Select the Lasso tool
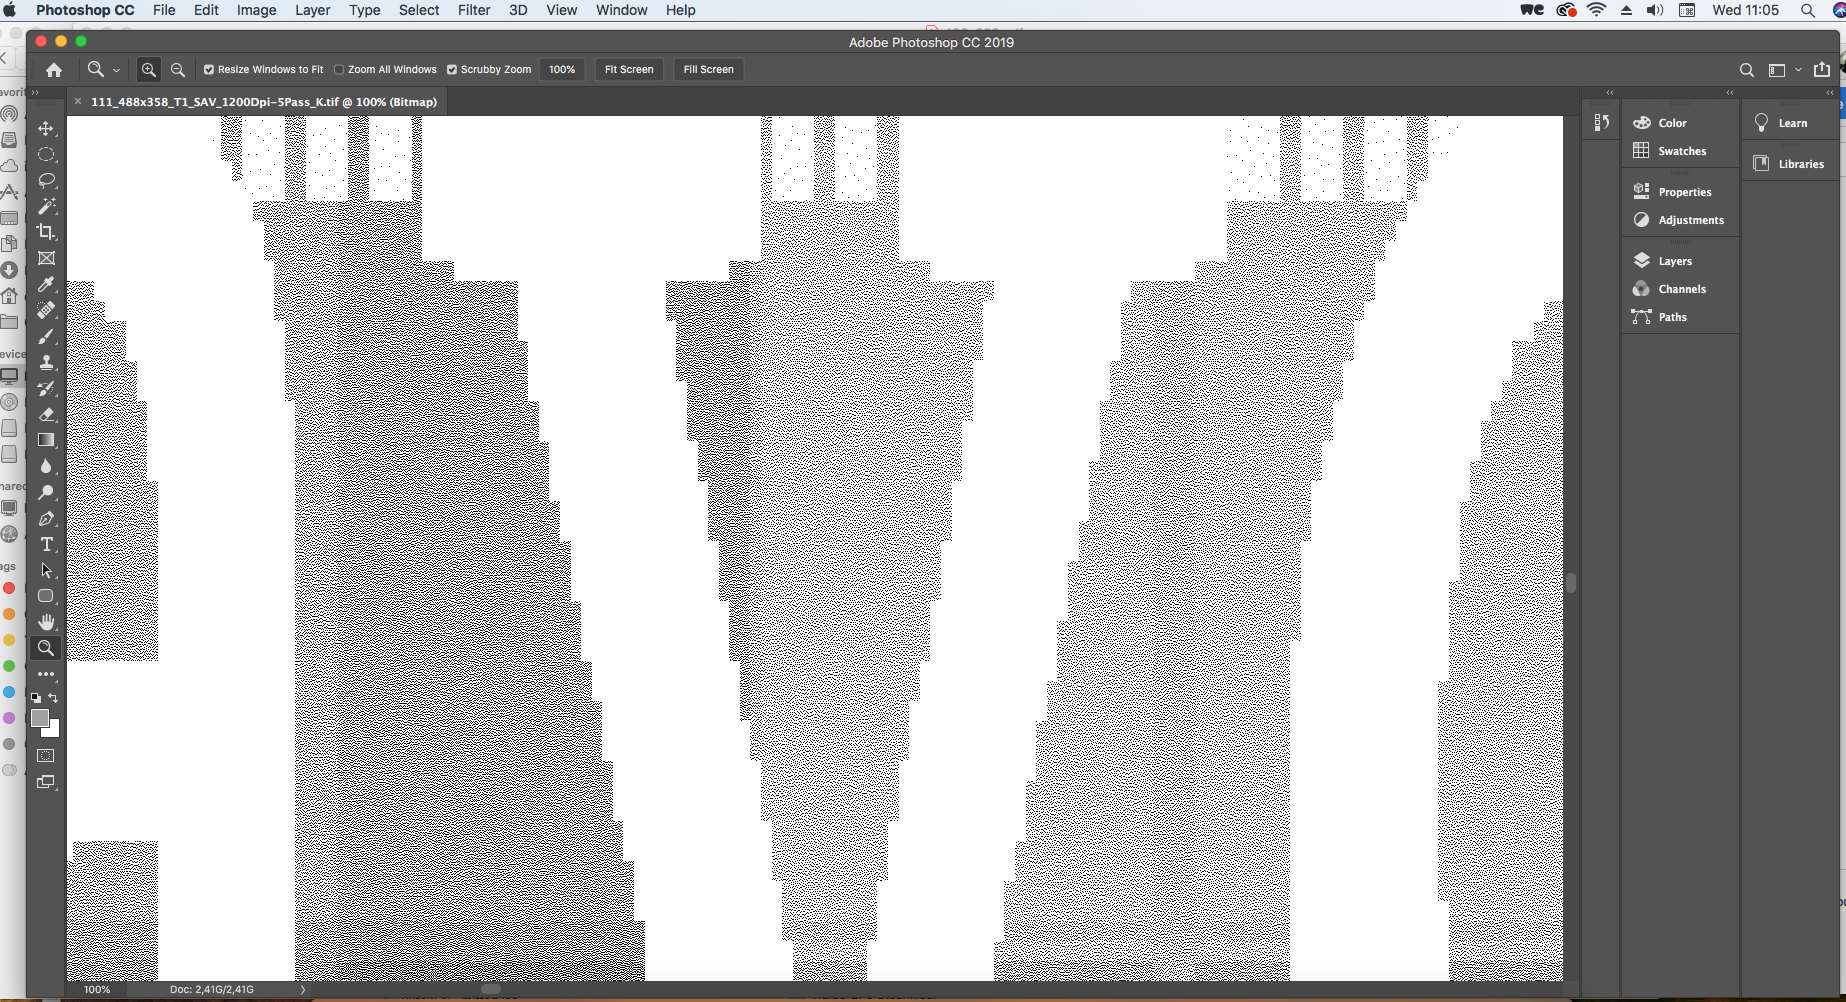Screen dimensions: 1846x1002 46,180
